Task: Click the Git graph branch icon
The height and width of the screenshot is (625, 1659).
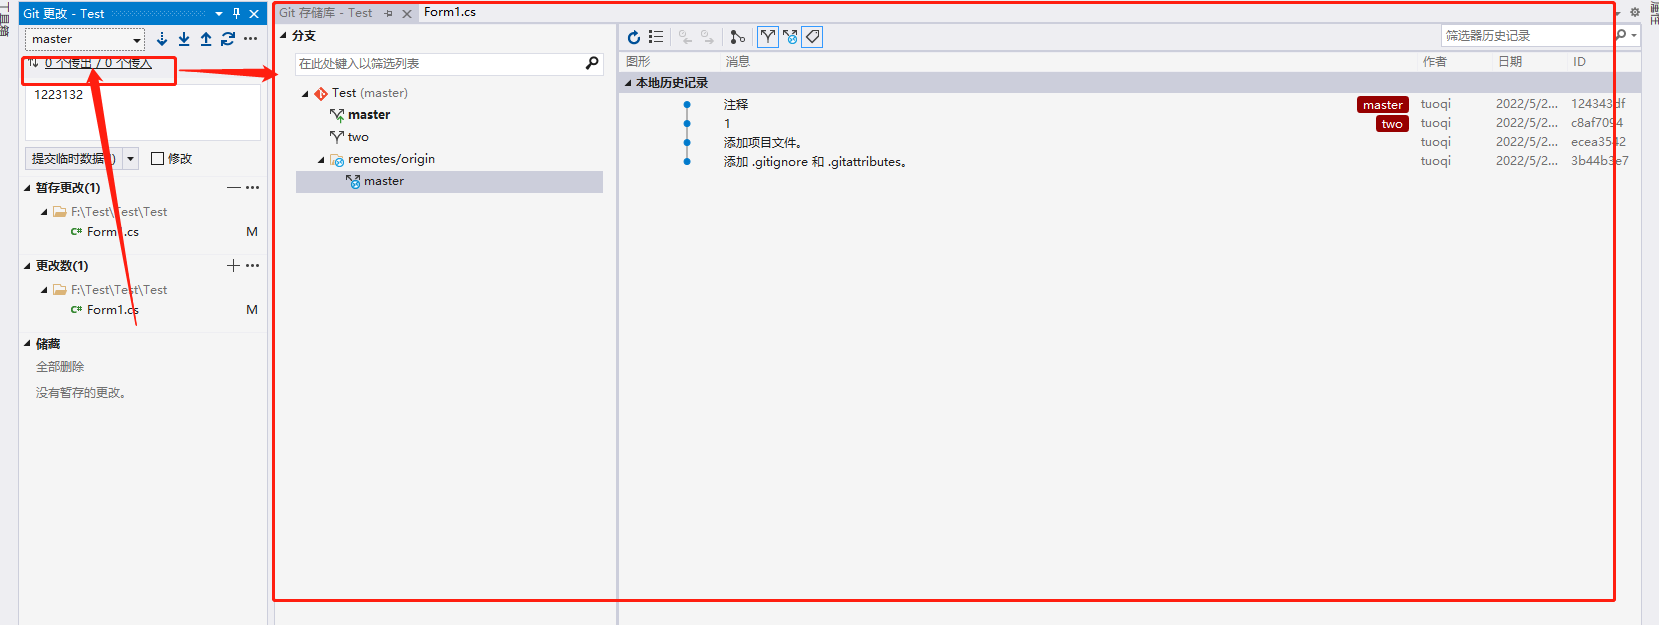Action: coord(737,37)
